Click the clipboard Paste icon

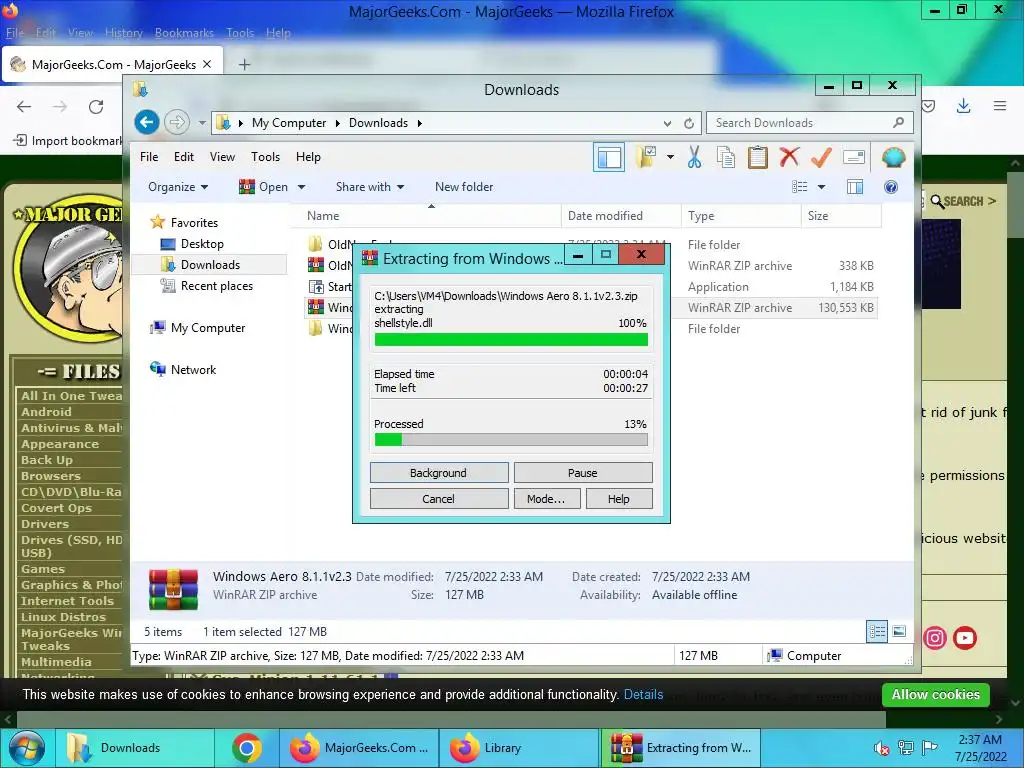758,157
